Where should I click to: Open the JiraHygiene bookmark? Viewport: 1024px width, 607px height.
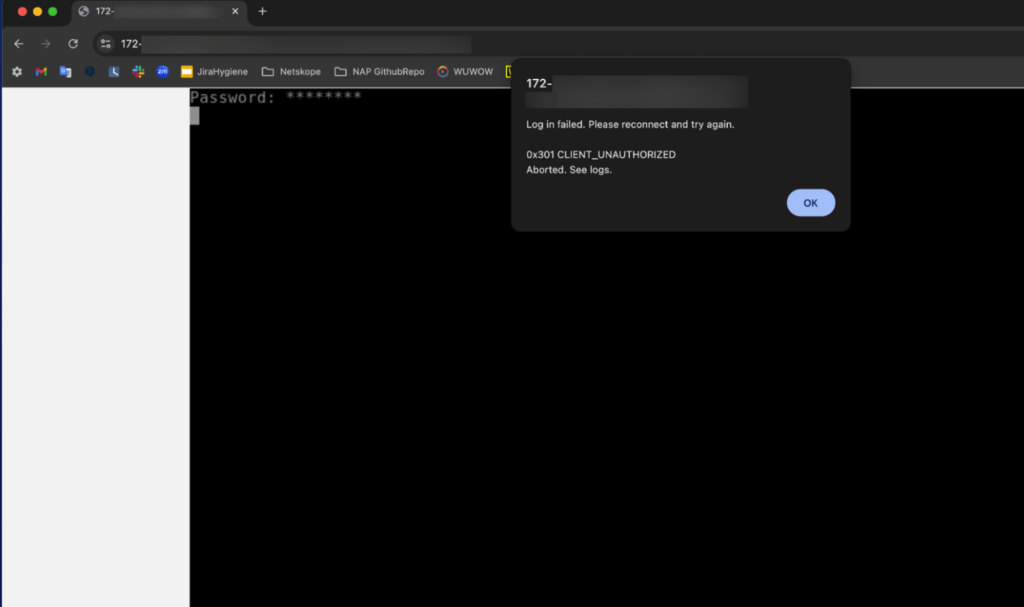coord(218,72)
